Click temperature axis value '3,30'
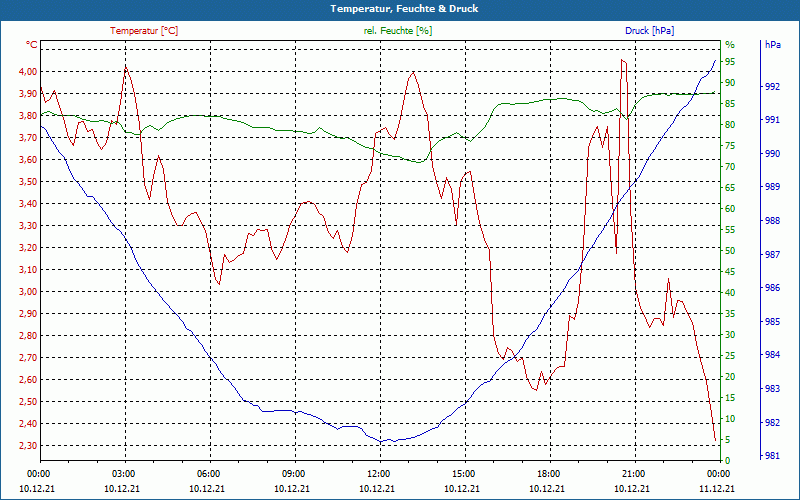 point(28,226)
